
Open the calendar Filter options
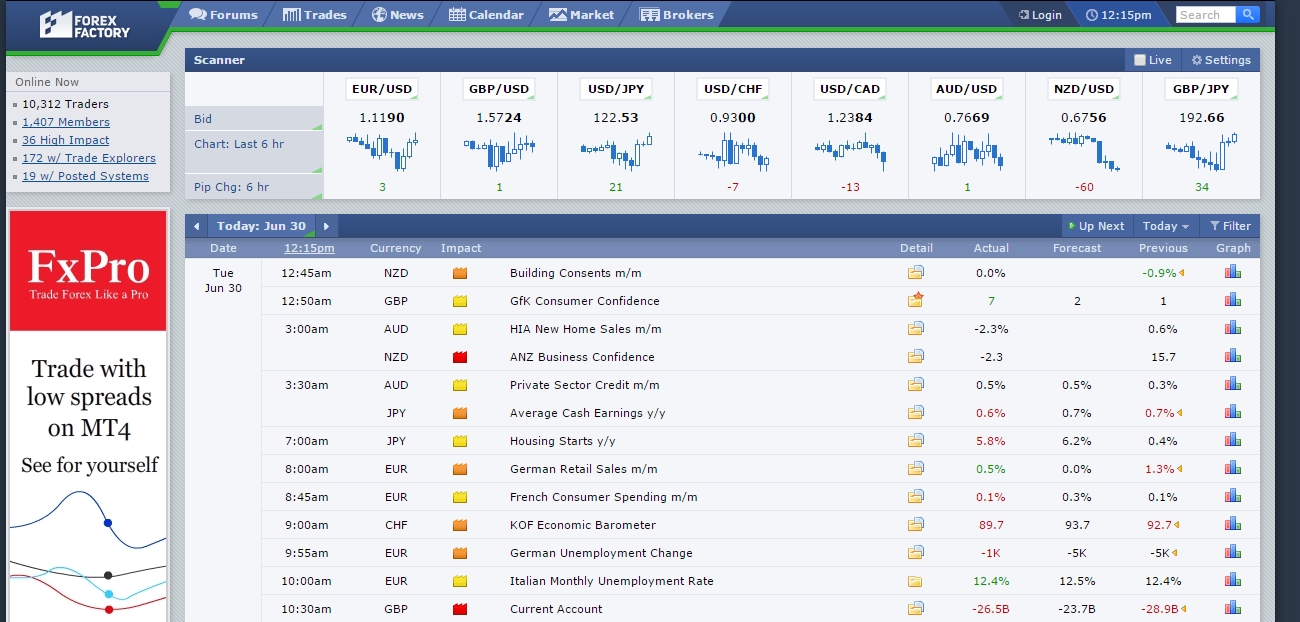coord(1230,226)
